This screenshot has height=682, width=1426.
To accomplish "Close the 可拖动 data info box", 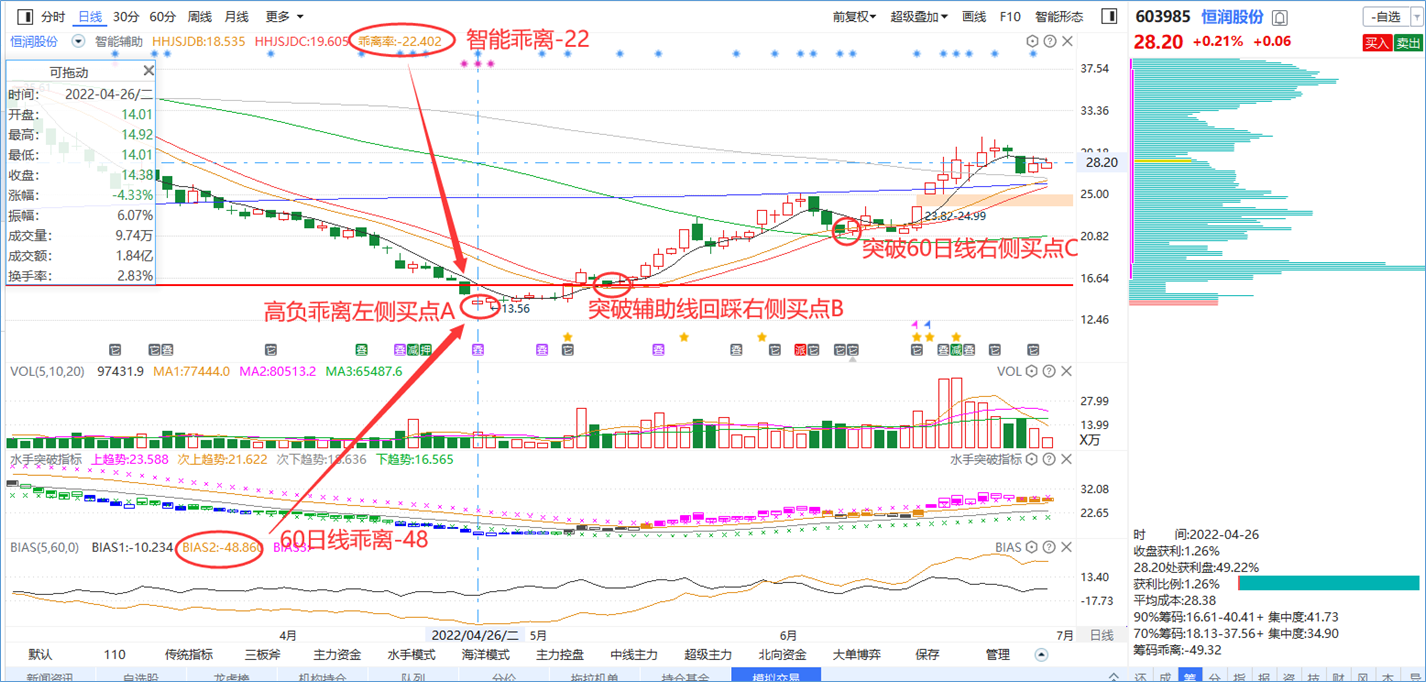I will point(149,71).
